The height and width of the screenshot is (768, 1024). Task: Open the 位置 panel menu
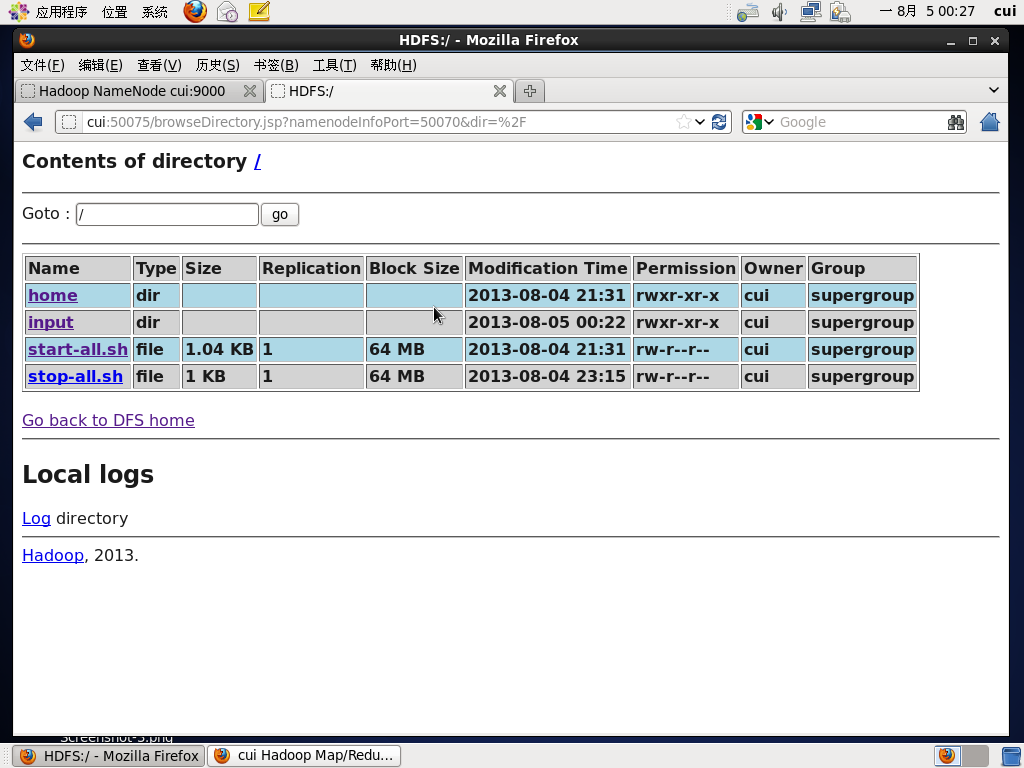coord(115,12)
